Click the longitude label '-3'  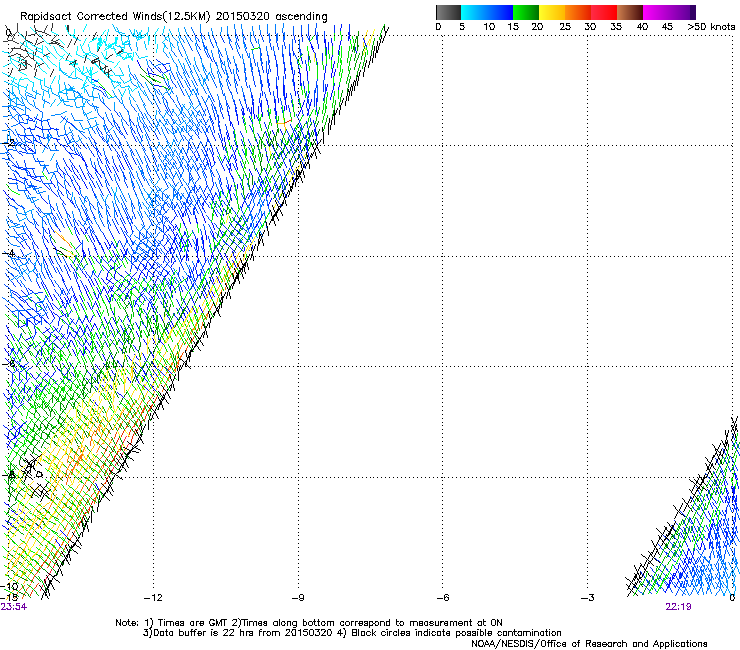pyautogui.click(x=587, y=598)
